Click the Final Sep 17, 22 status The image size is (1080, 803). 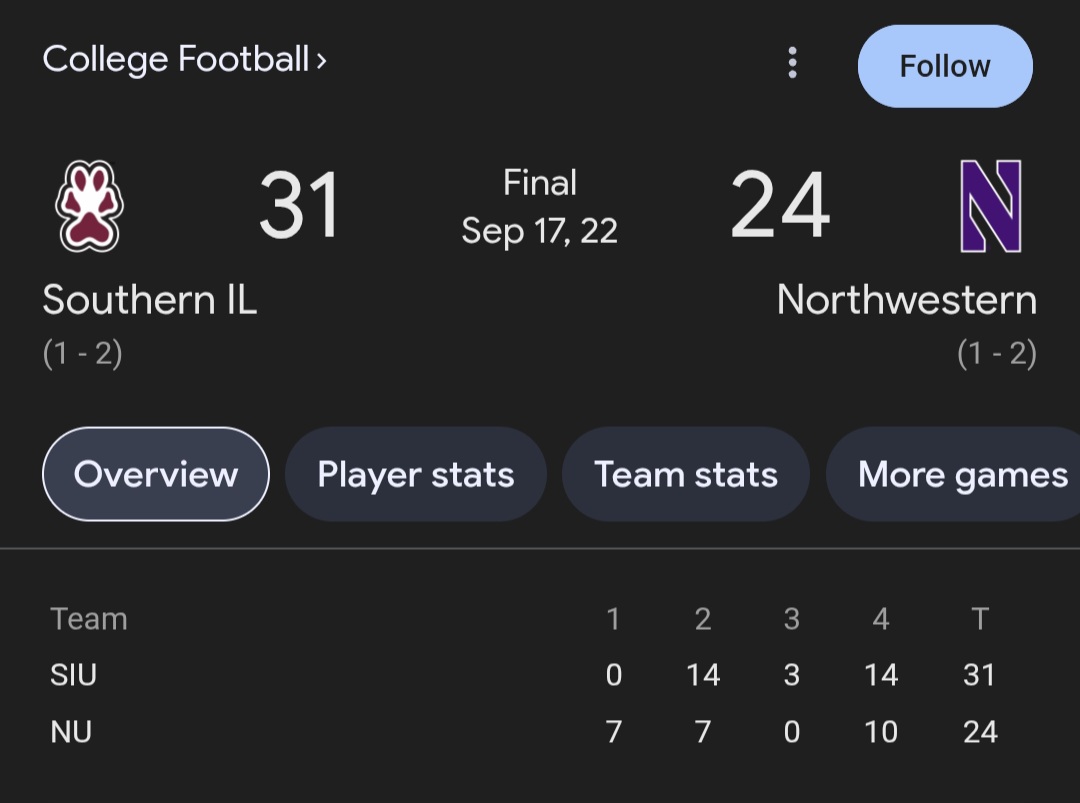click(x=539, y=207)
